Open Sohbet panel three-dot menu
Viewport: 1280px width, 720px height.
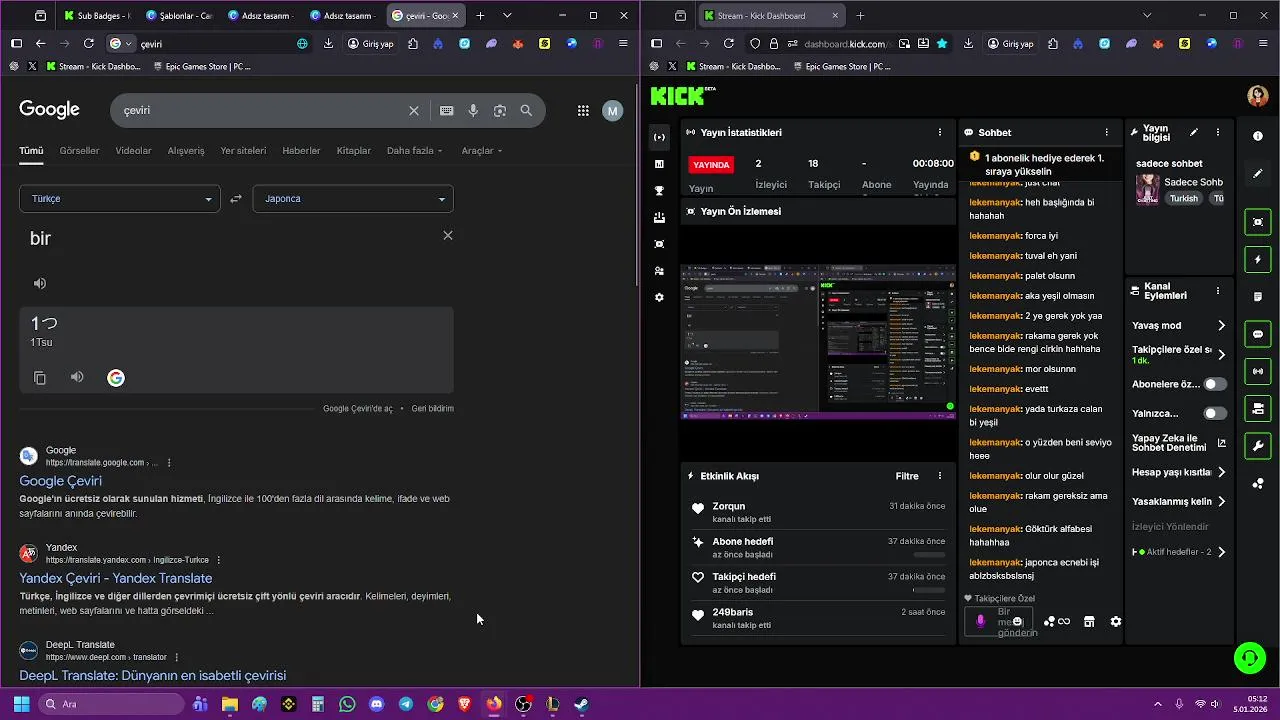[1106, 132]
